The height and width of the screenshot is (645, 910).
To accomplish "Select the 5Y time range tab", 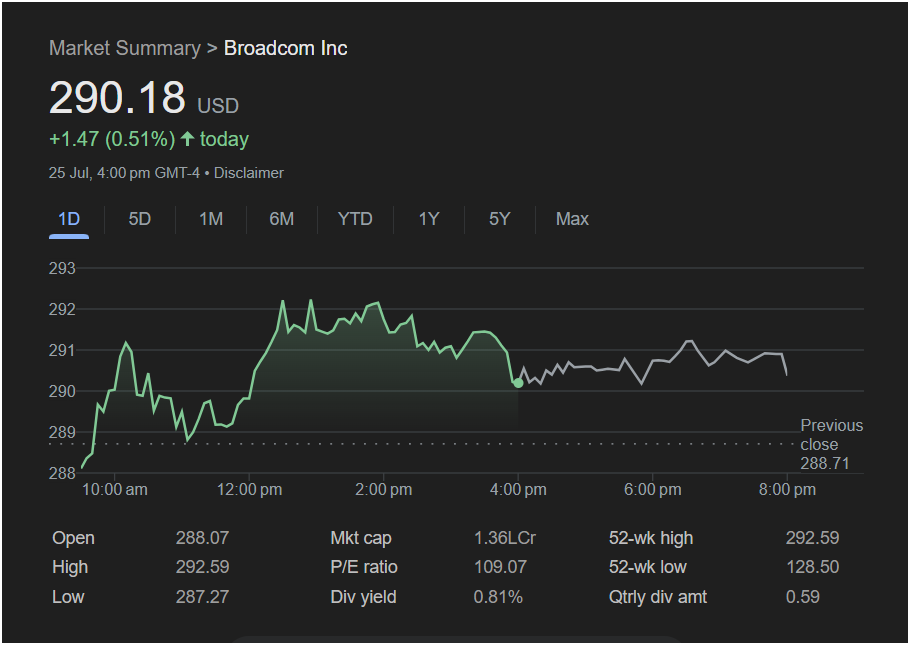I will click(x=500, y=219).
